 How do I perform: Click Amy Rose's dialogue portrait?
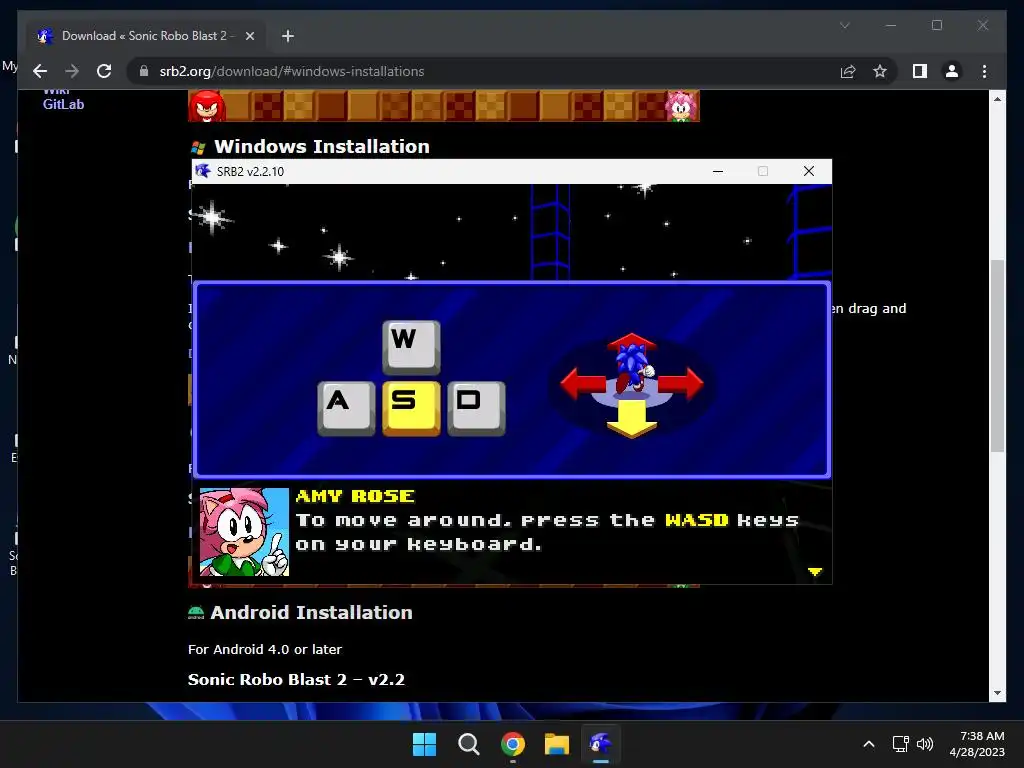[244, 532]
